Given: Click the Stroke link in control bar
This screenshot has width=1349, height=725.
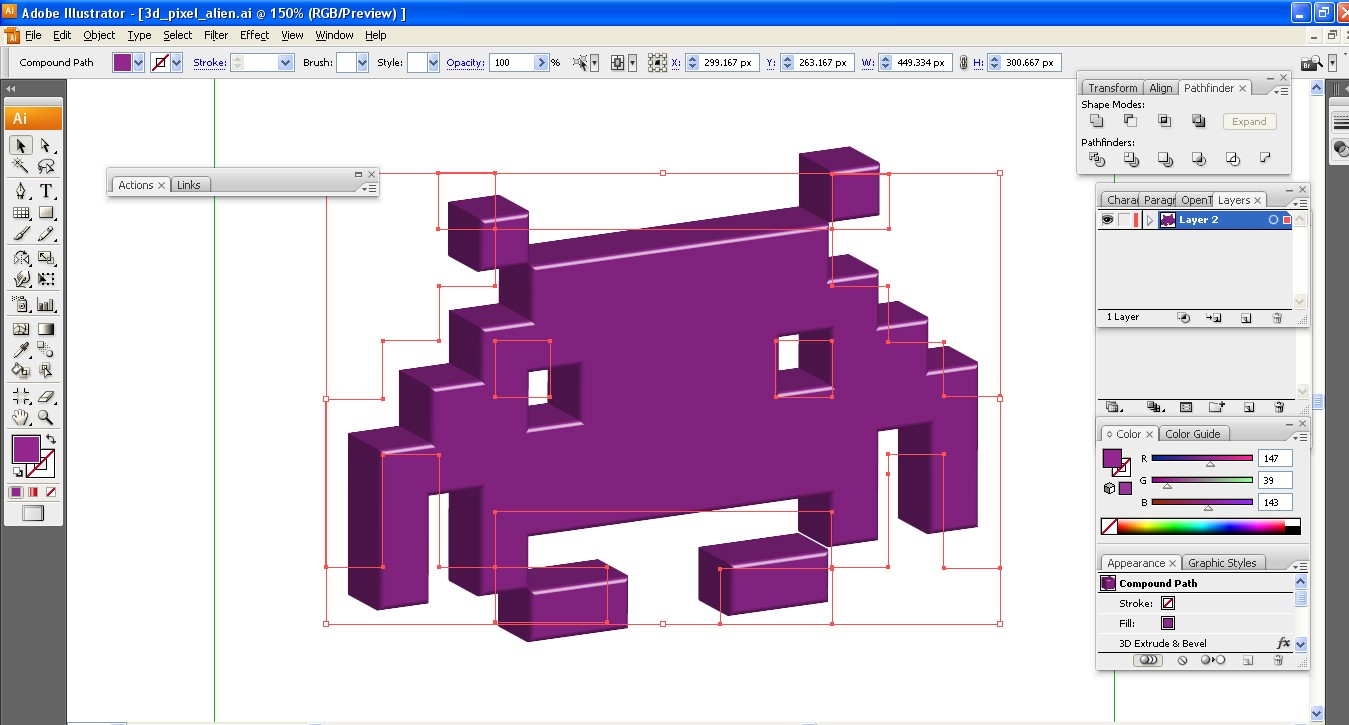Looking at the screenshot, I should point(209,62).
